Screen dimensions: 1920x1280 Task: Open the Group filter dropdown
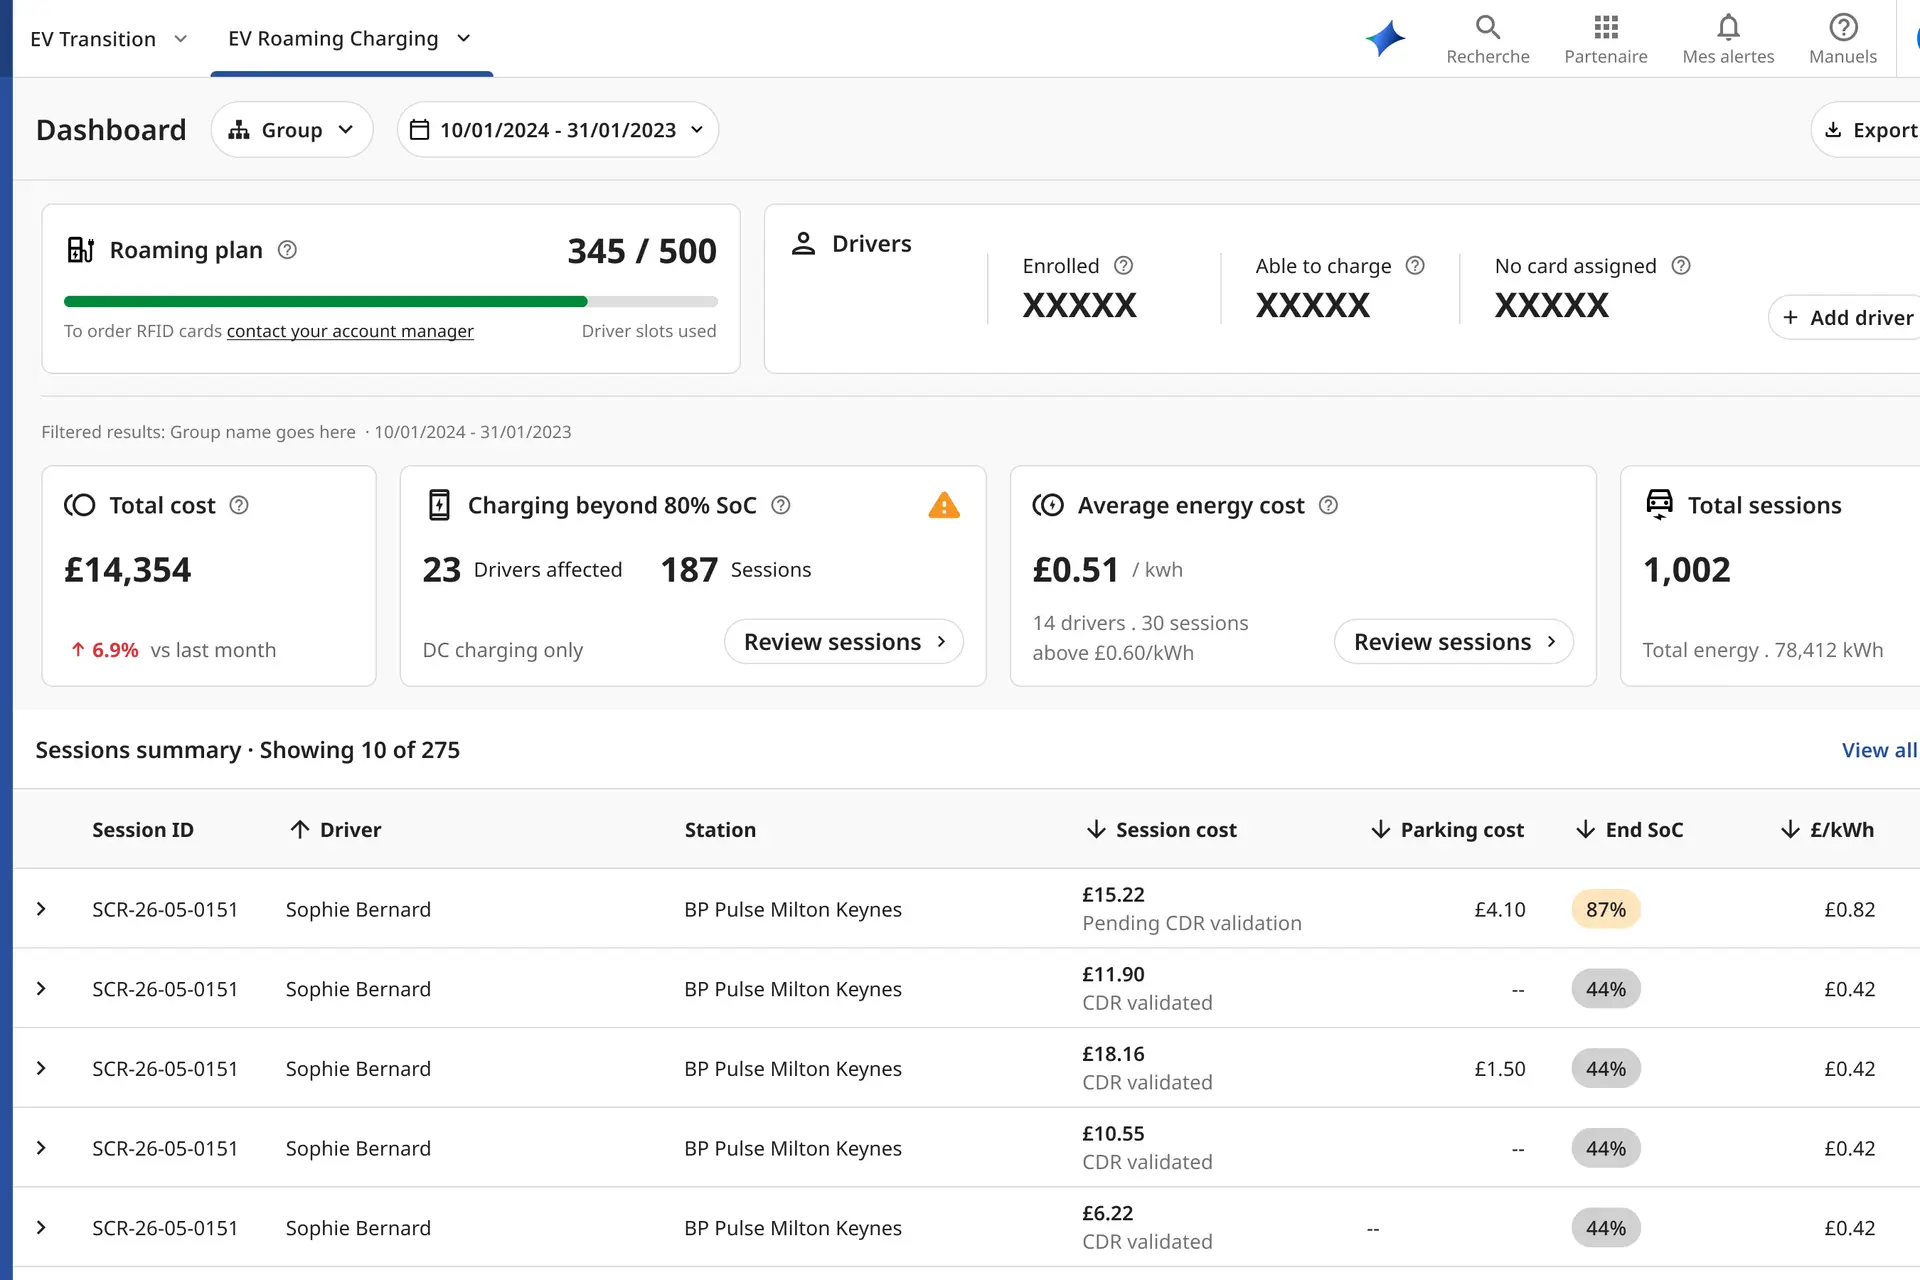click(291, 130)
